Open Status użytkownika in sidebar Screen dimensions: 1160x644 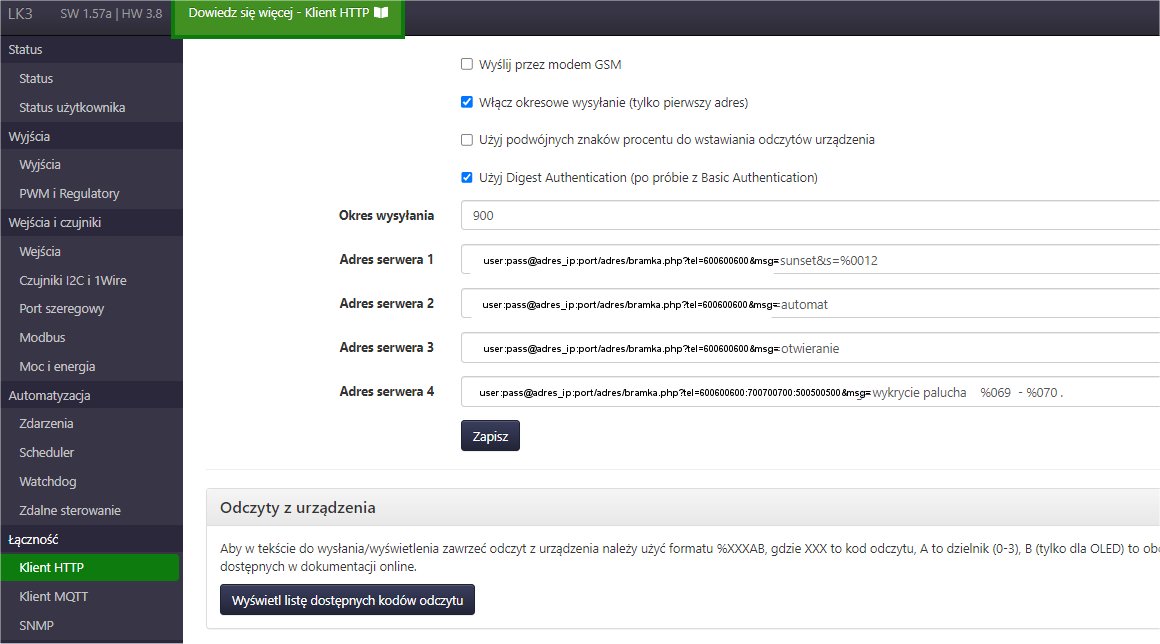72,108
